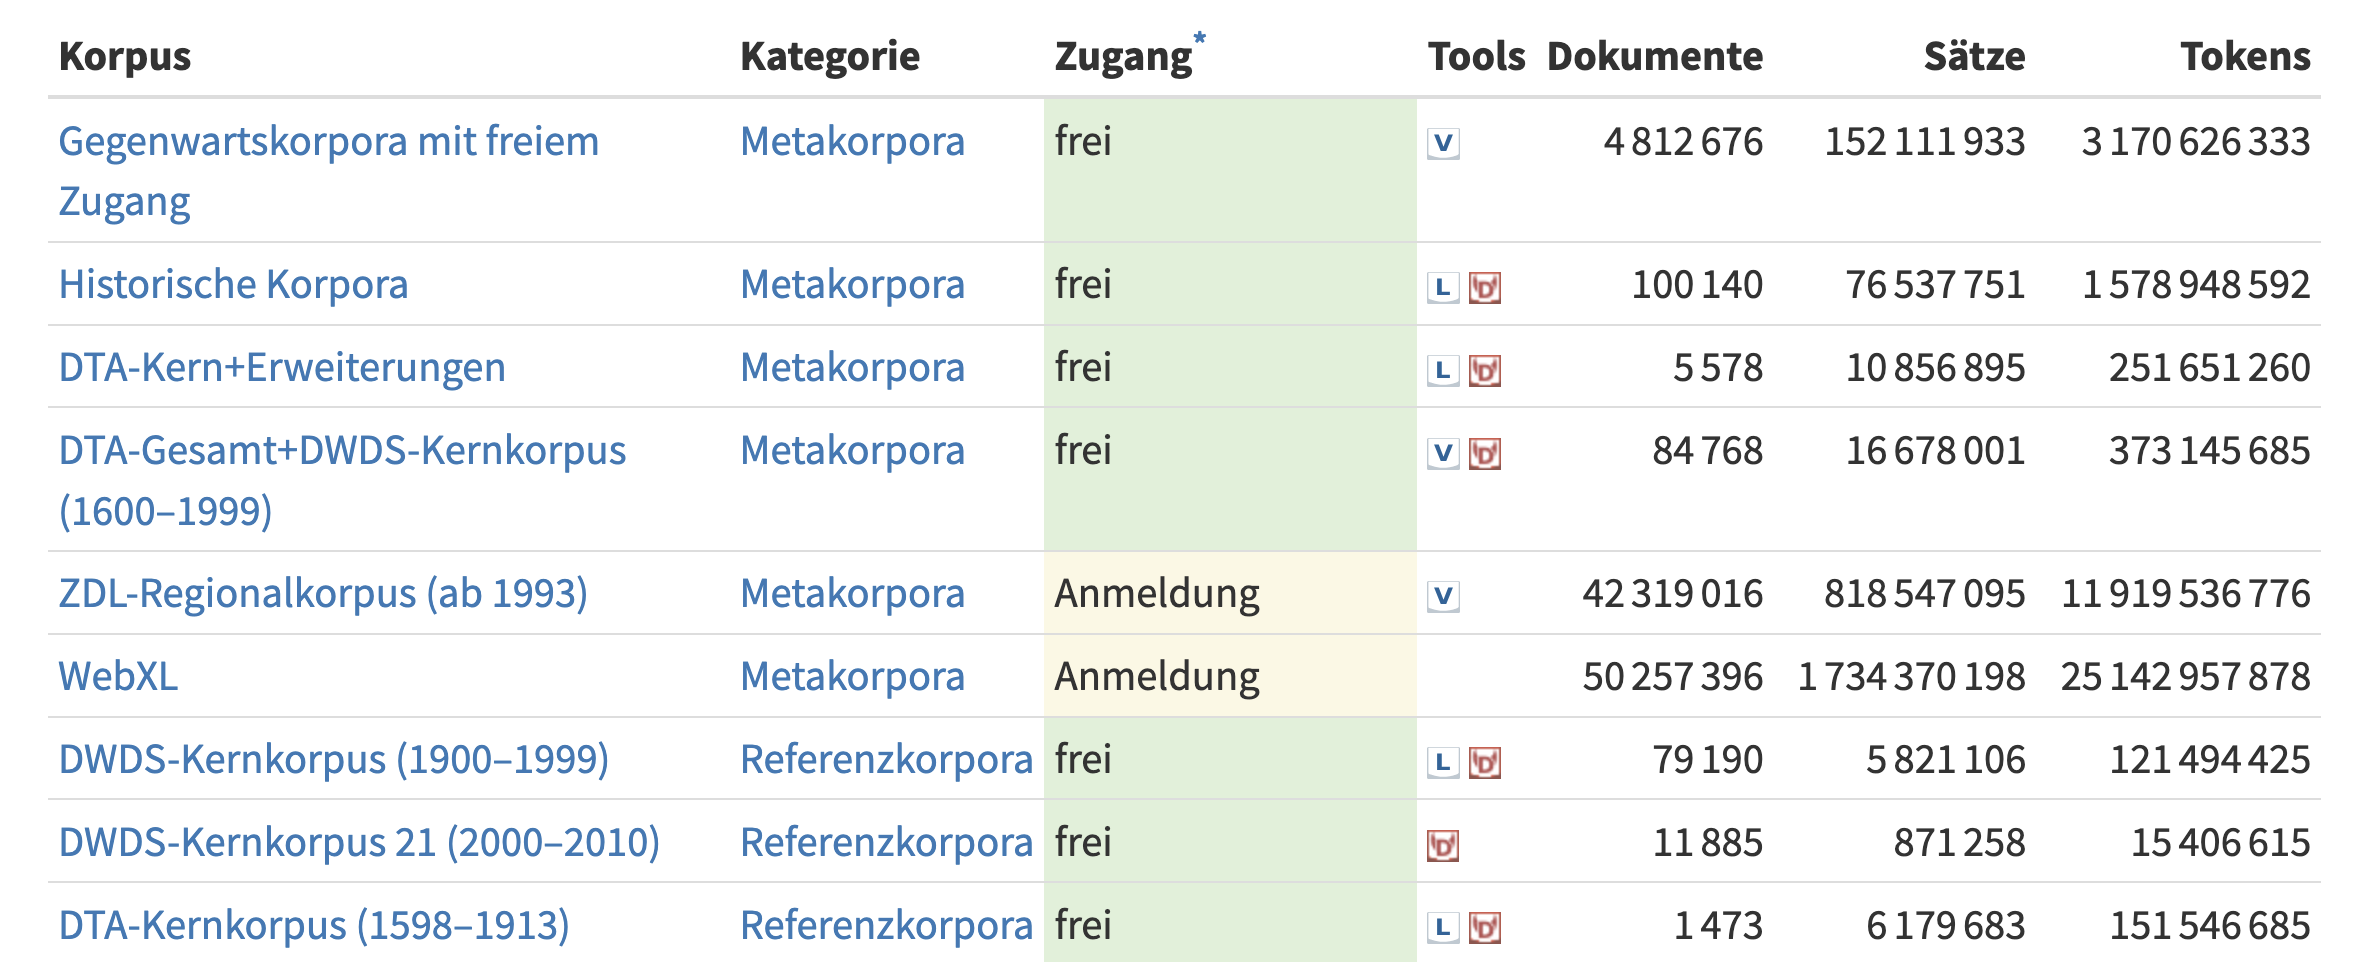Viewport: 2368px width, 962px height.
Task: Open the Gegenwartskorpora mit freiem Zugang link
Action: (x=328, y=142)
